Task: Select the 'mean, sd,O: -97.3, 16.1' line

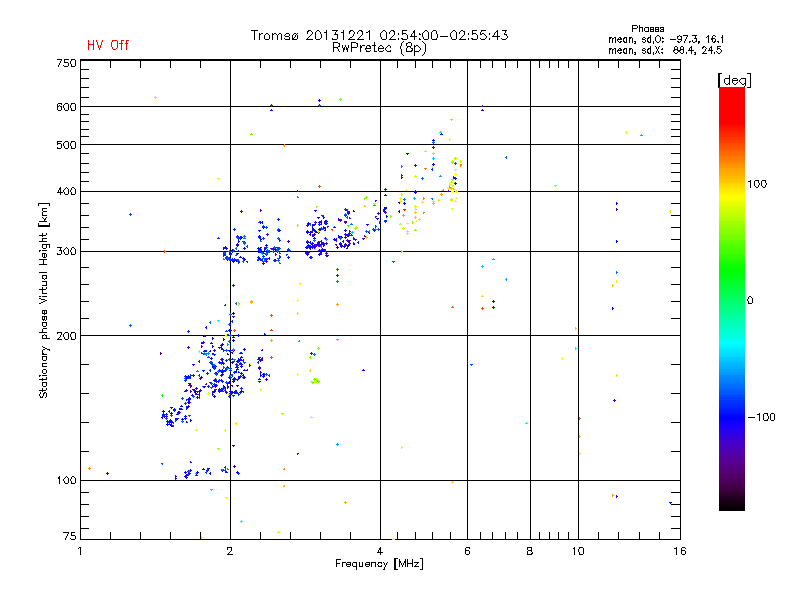Action: click(666, 39)
